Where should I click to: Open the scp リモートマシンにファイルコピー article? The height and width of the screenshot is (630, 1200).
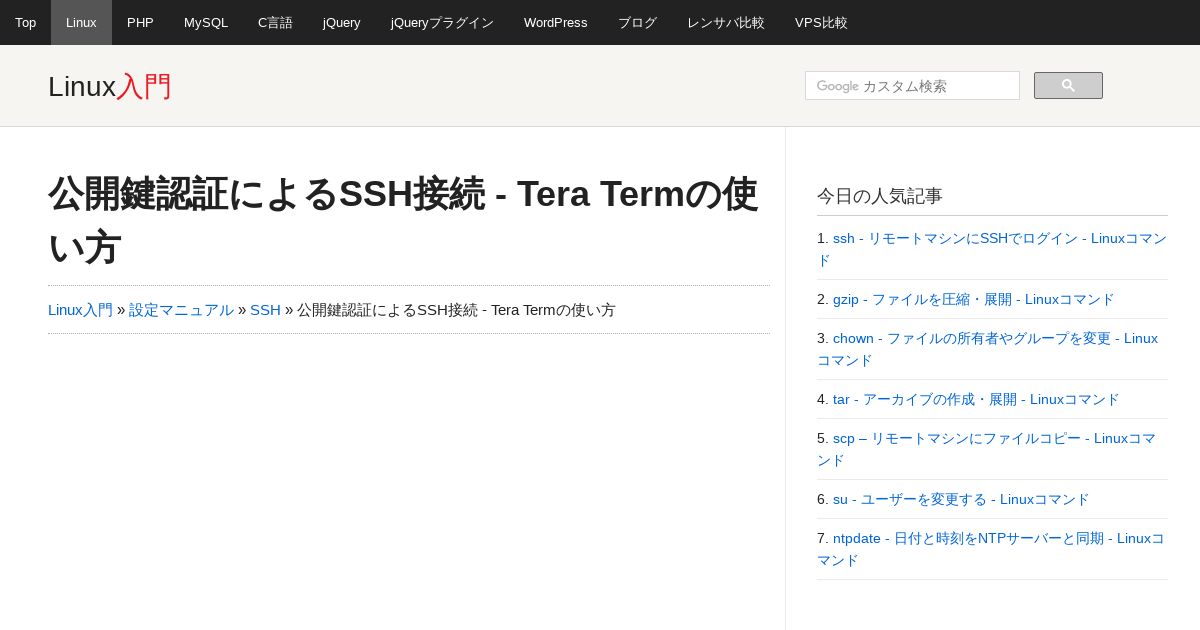click(x=987, y=449)
